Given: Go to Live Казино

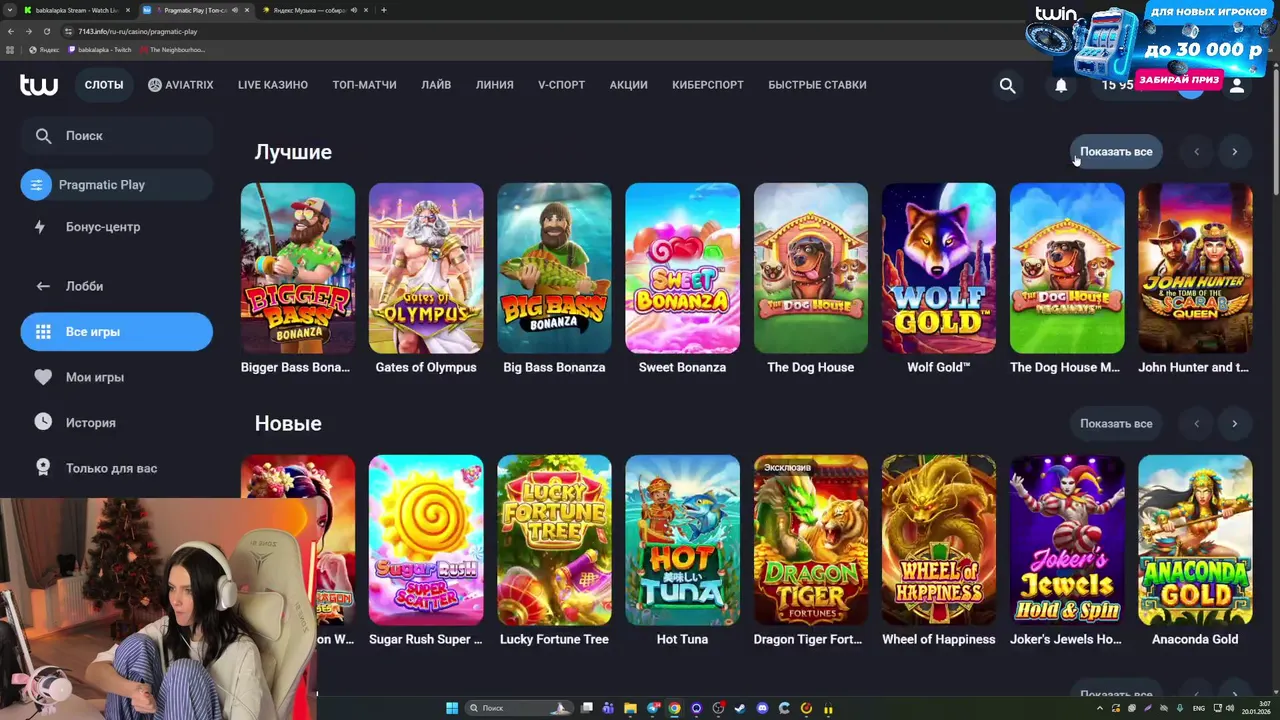Looking at the screenshot, I should click(273, 85).
